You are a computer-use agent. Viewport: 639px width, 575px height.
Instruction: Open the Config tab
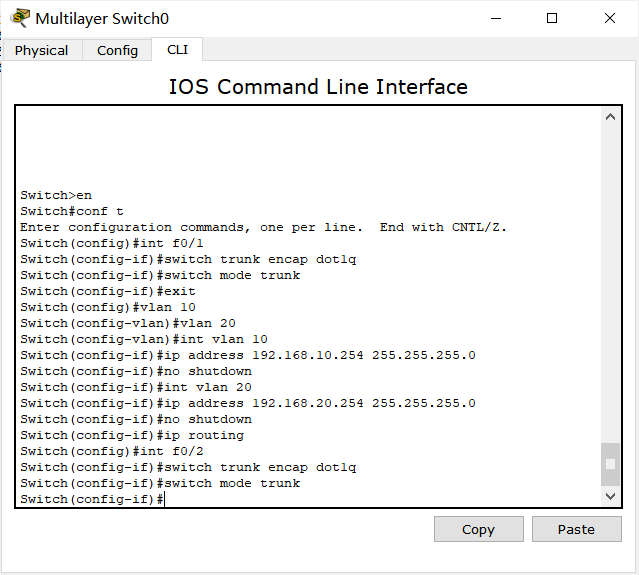pyautogui.click(x=117, y=50)
